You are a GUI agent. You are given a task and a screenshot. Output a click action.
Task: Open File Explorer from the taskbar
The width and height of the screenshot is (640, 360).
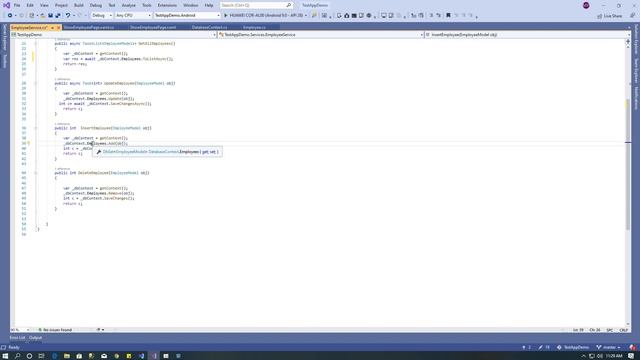click(67, 356)
